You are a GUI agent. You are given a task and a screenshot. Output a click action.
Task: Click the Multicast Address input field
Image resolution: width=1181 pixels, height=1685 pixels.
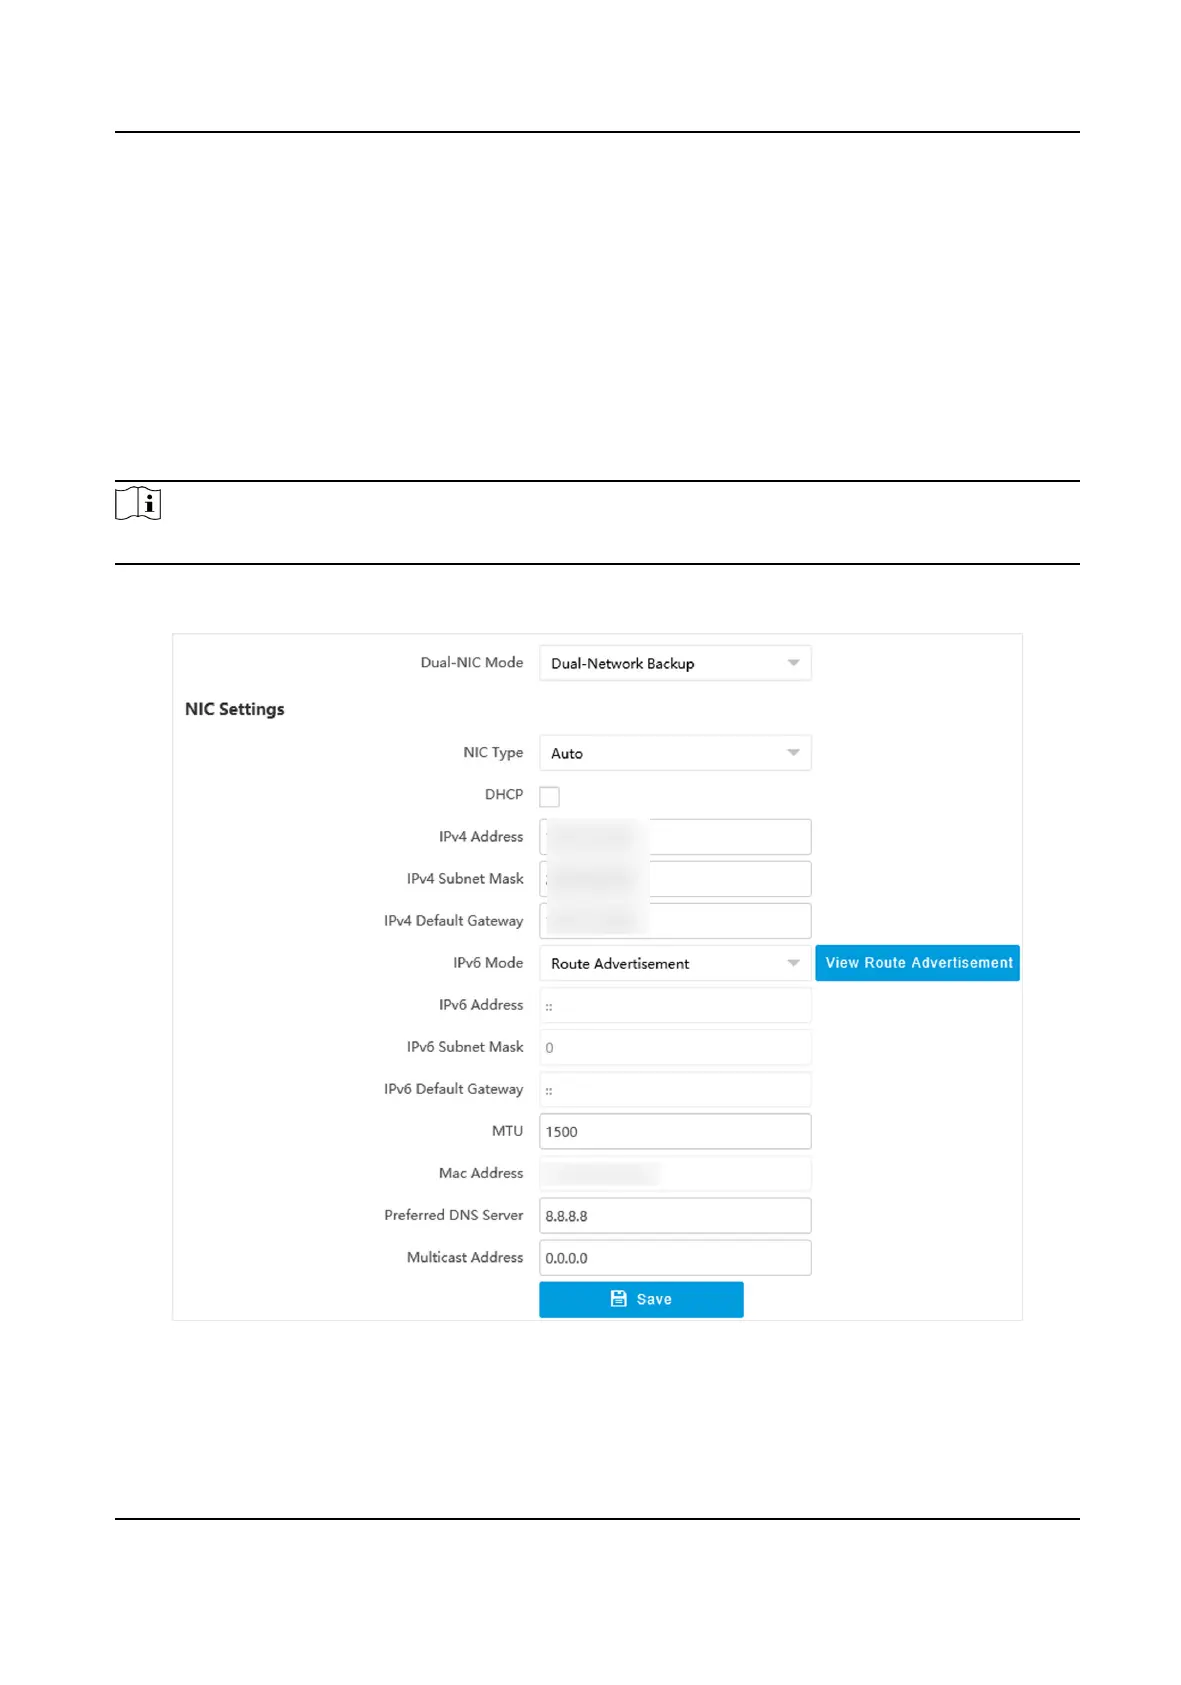pyautogui.click(x=675, y=1258)
